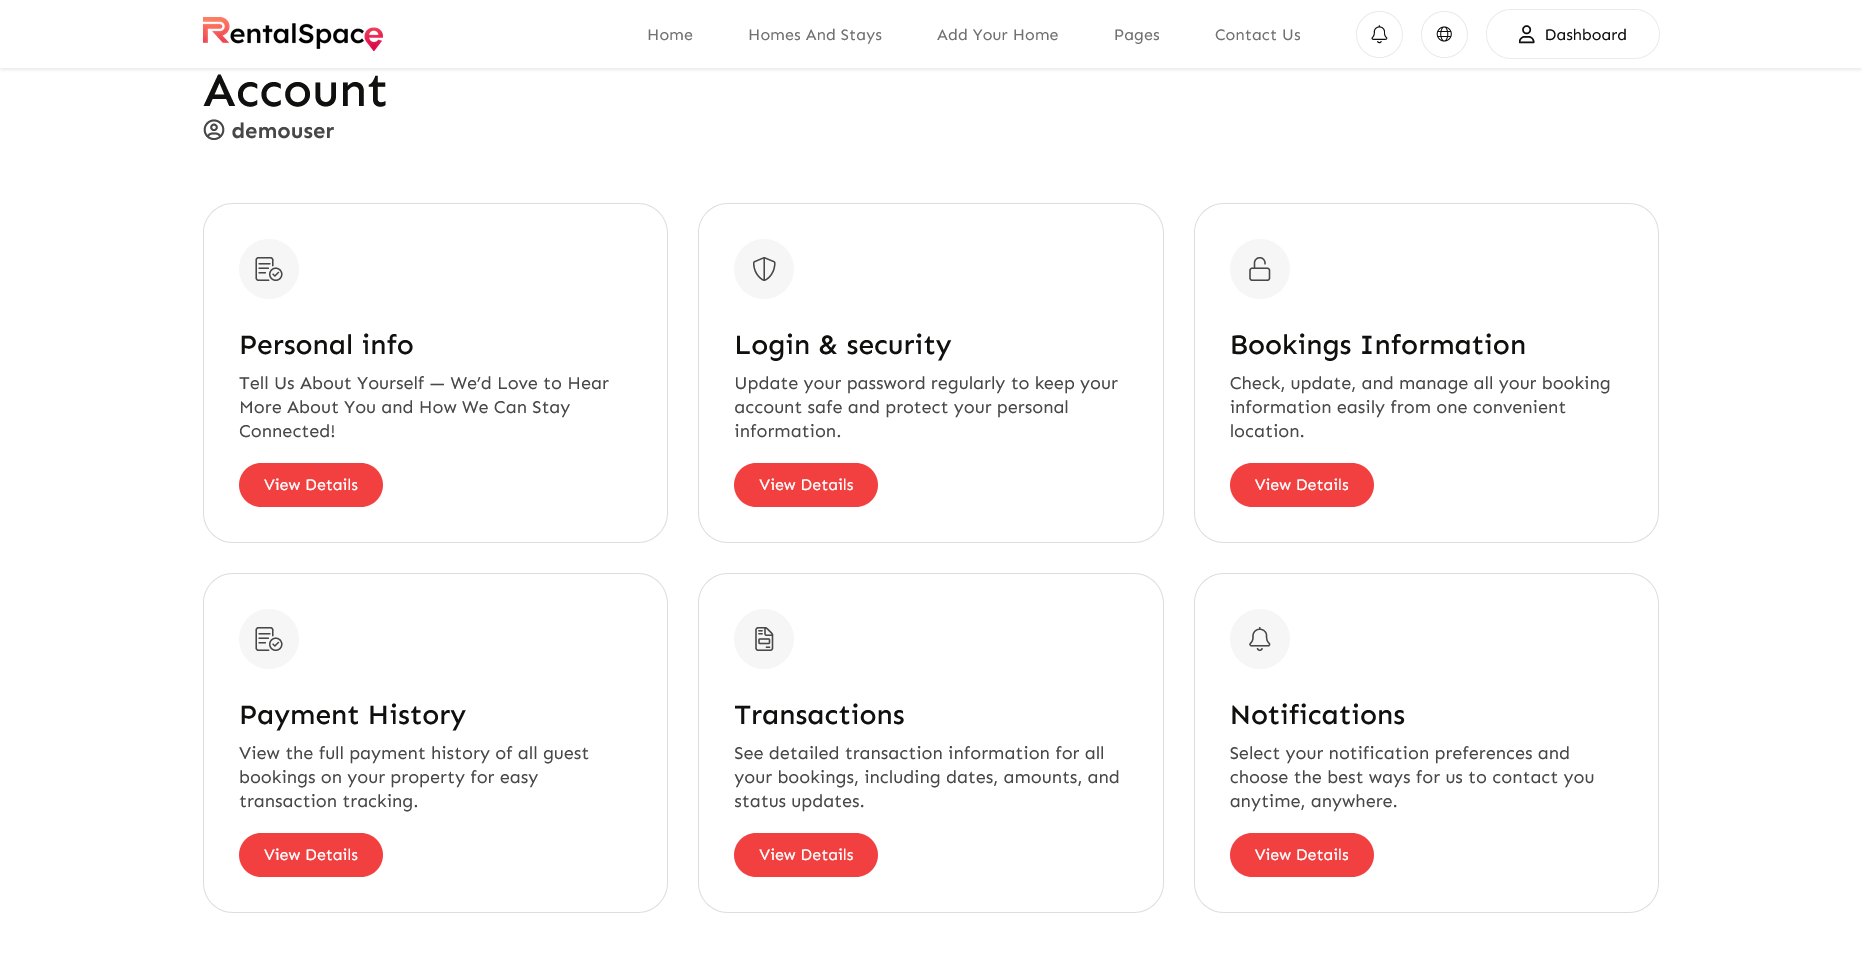Go to Home in the navigation
1862x955 pixels.
(670, 35)
